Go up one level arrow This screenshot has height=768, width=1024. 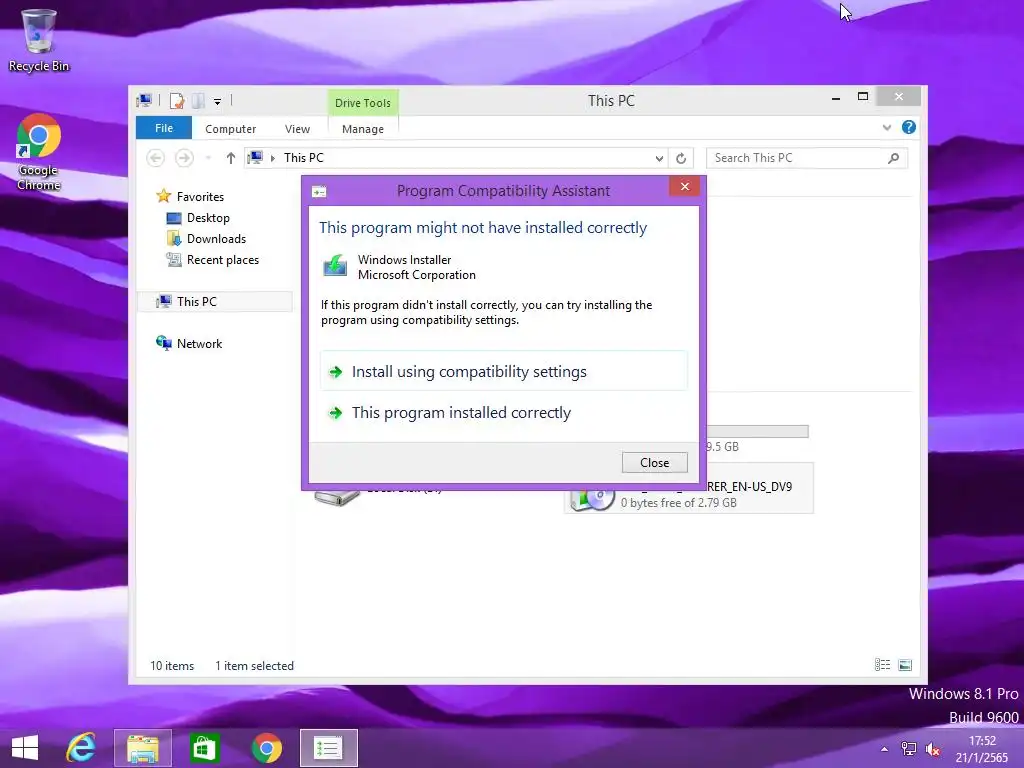231,157
